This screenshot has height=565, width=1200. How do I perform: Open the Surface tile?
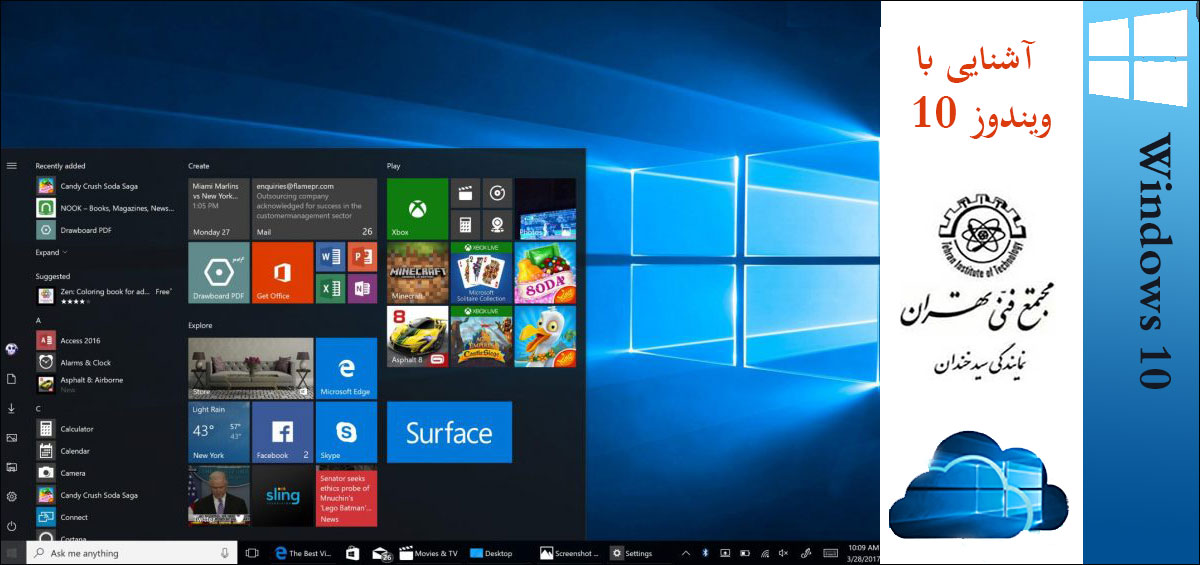coord(449,432)
